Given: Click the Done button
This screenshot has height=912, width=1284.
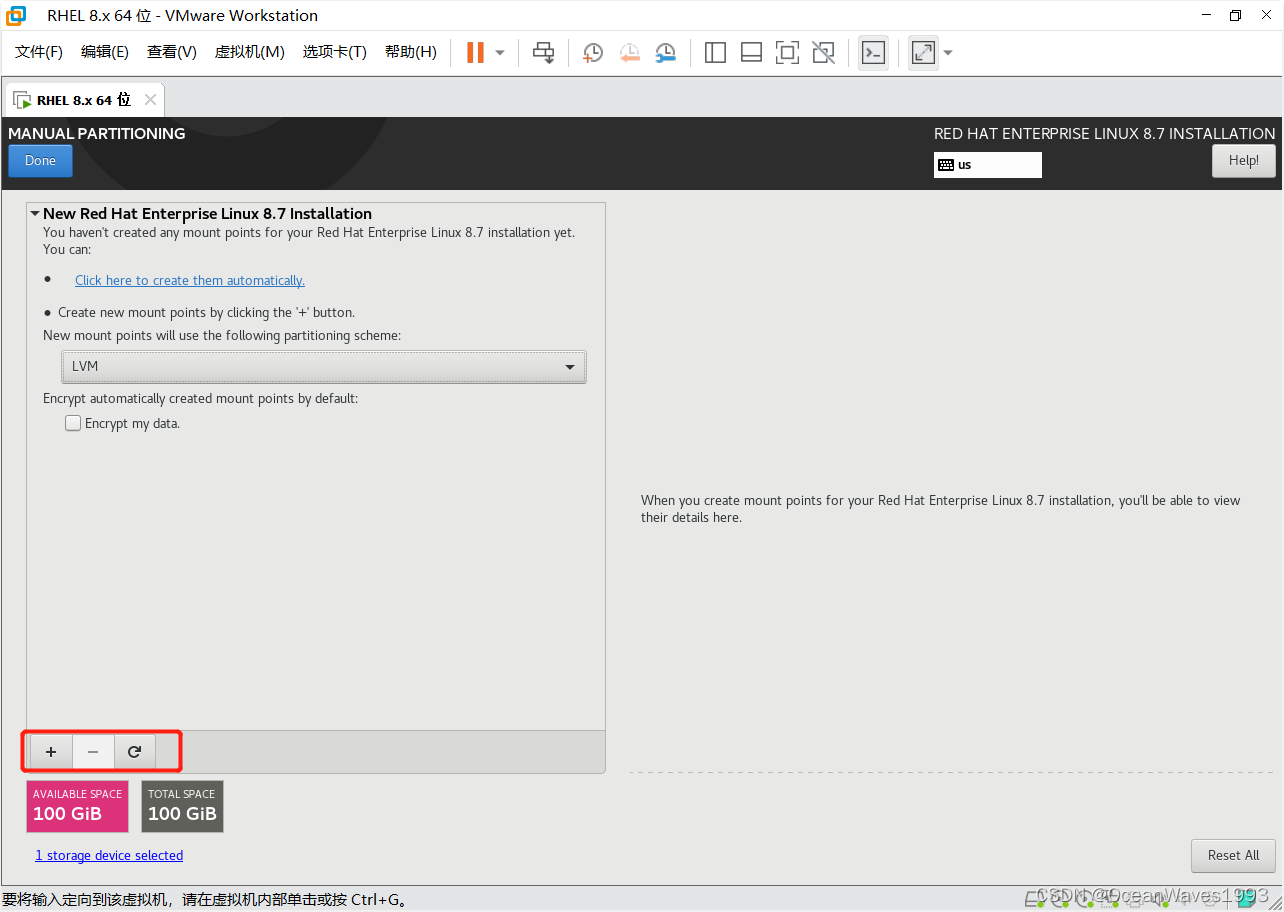Looking at the screenshot, I should click(x=40, y=161).
